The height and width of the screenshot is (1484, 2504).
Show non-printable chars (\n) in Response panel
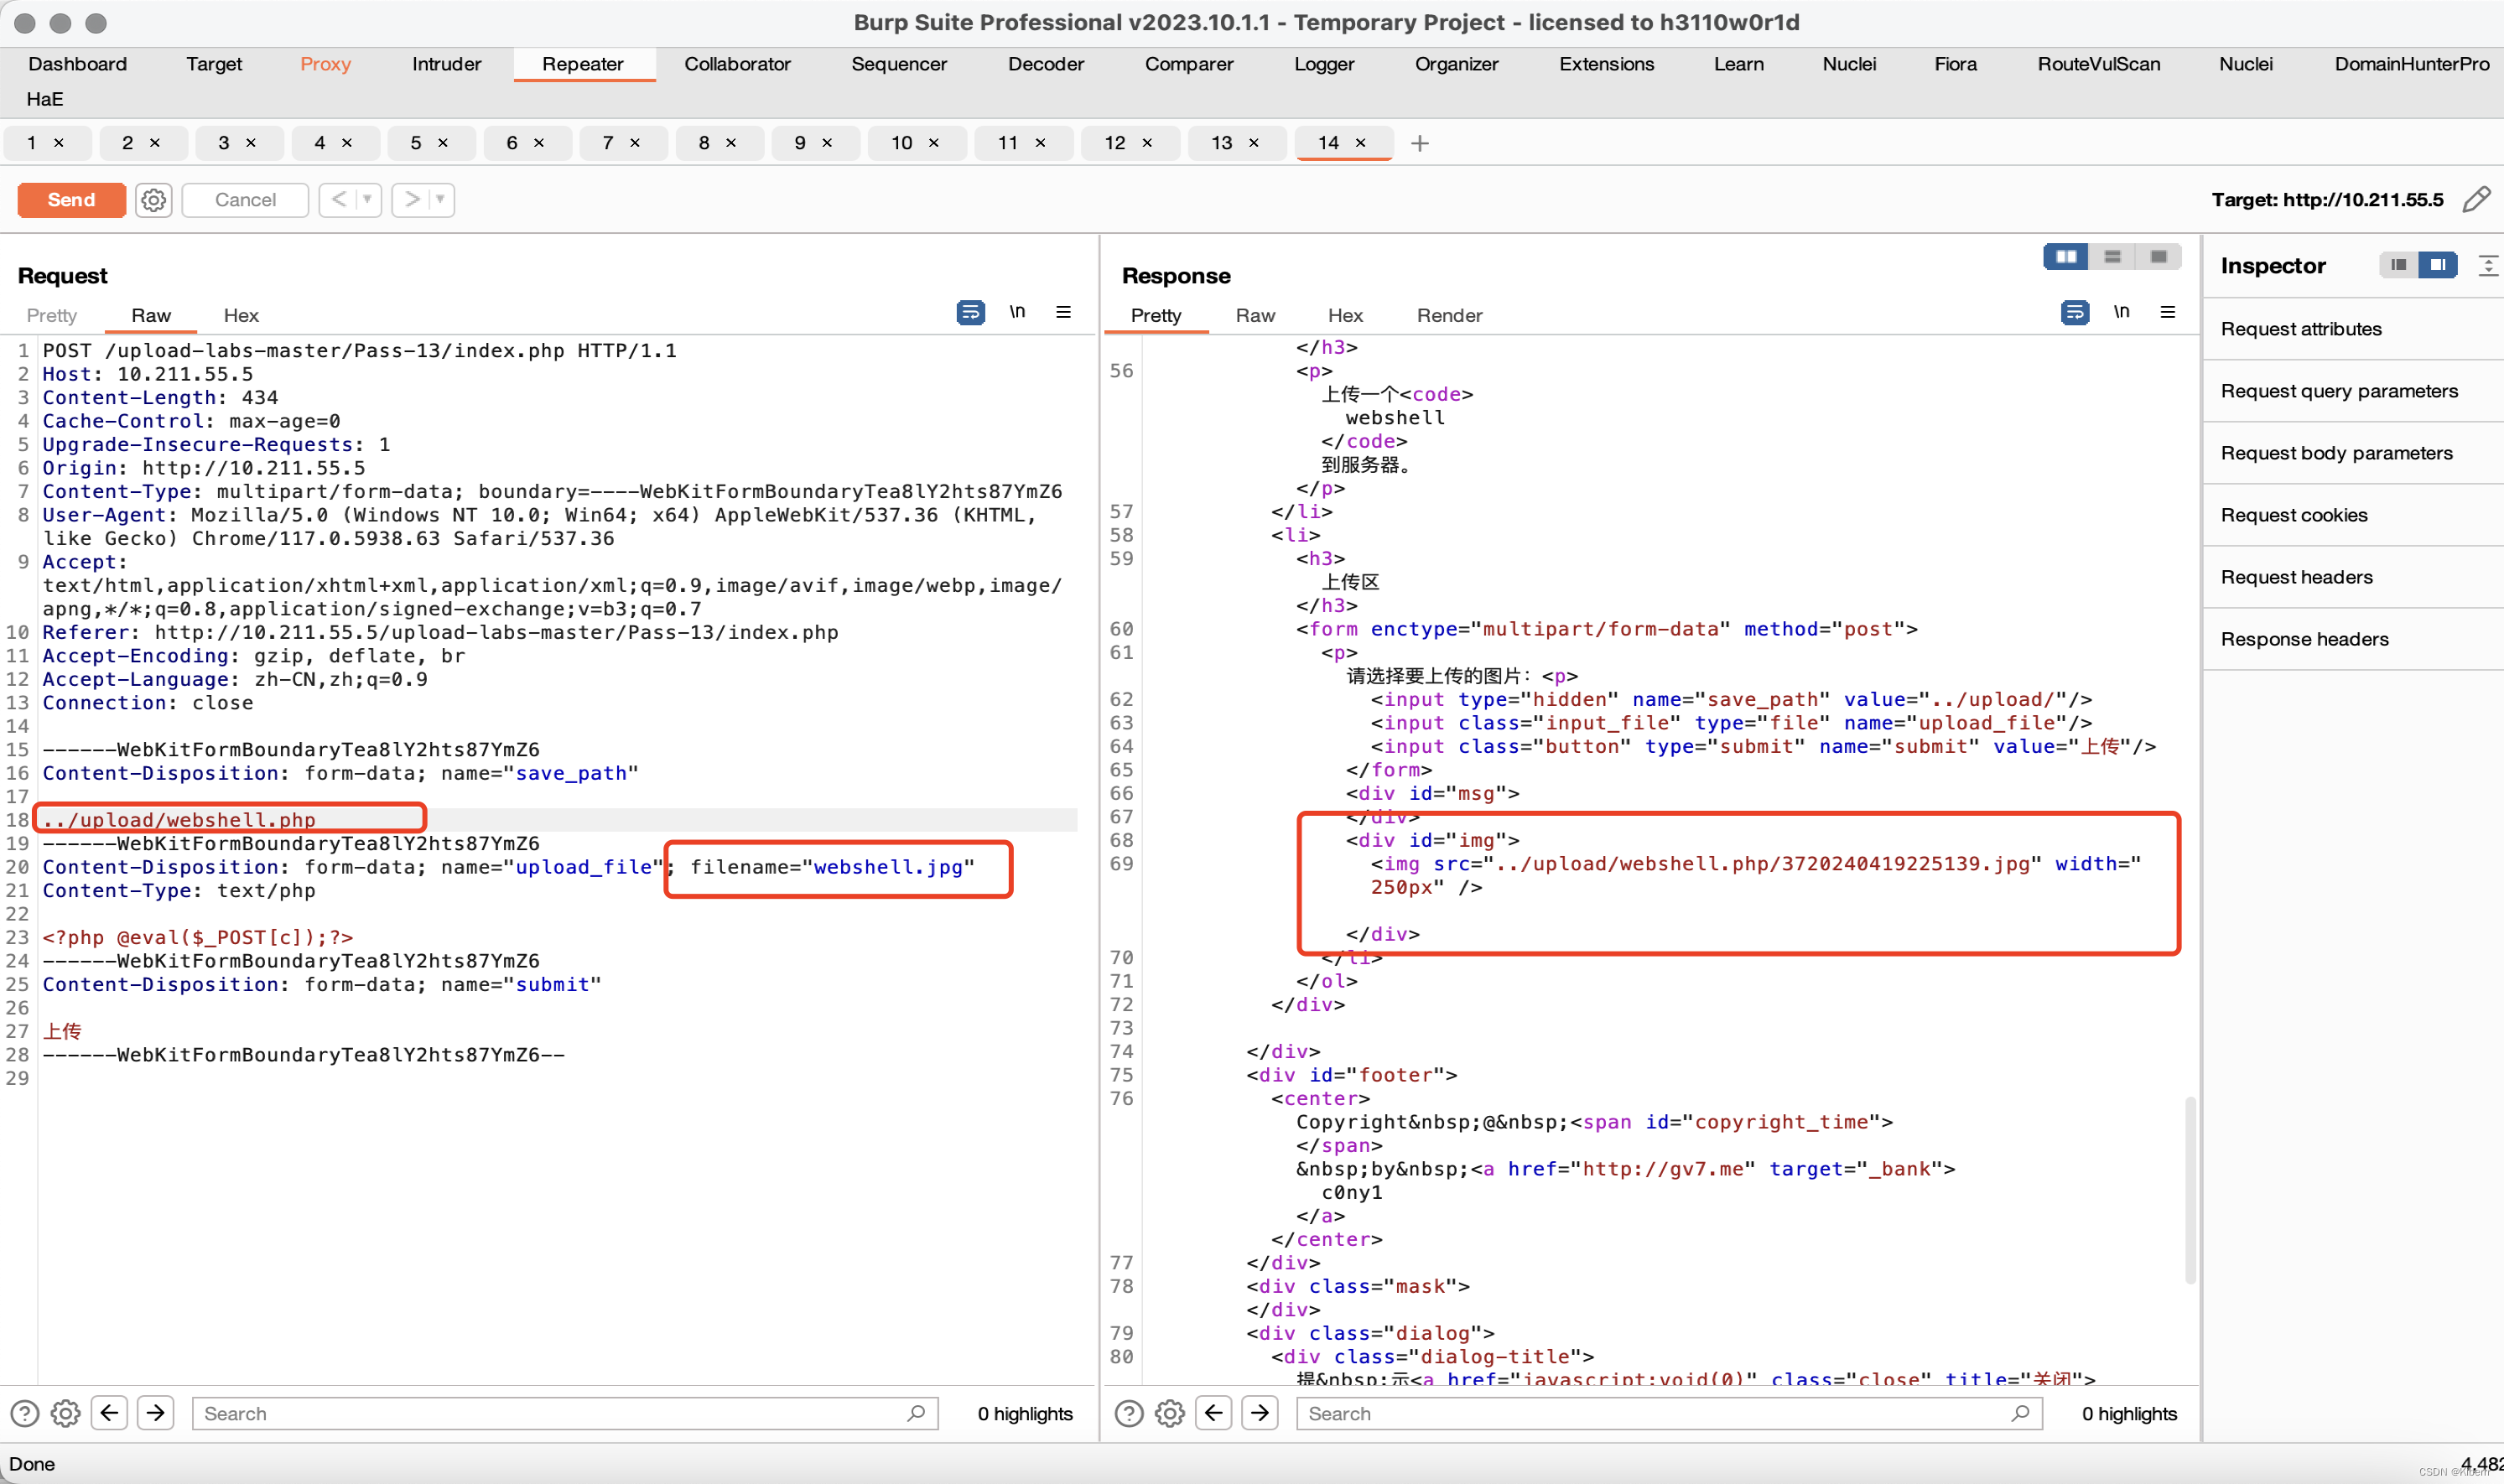click(2121, 313)
